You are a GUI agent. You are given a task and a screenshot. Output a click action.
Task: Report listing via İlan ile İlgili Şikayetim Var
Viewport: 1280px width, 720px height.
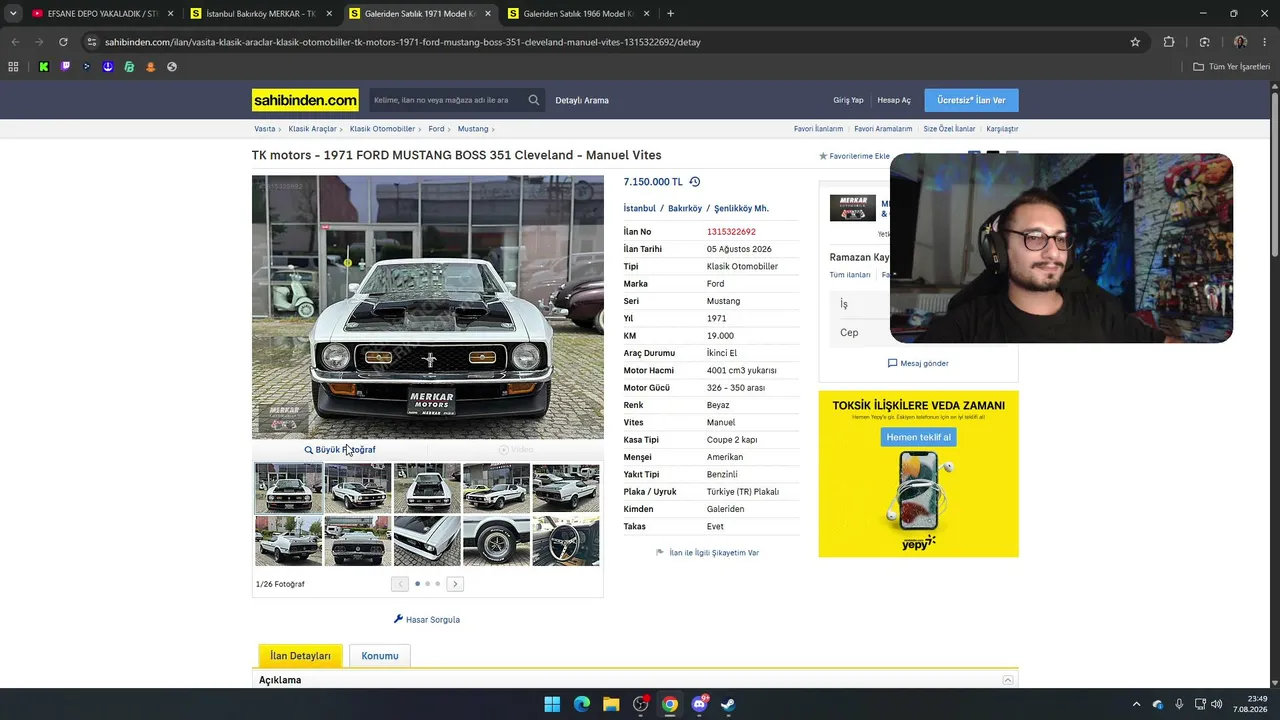pyautogui.click(x=707, y=553)
